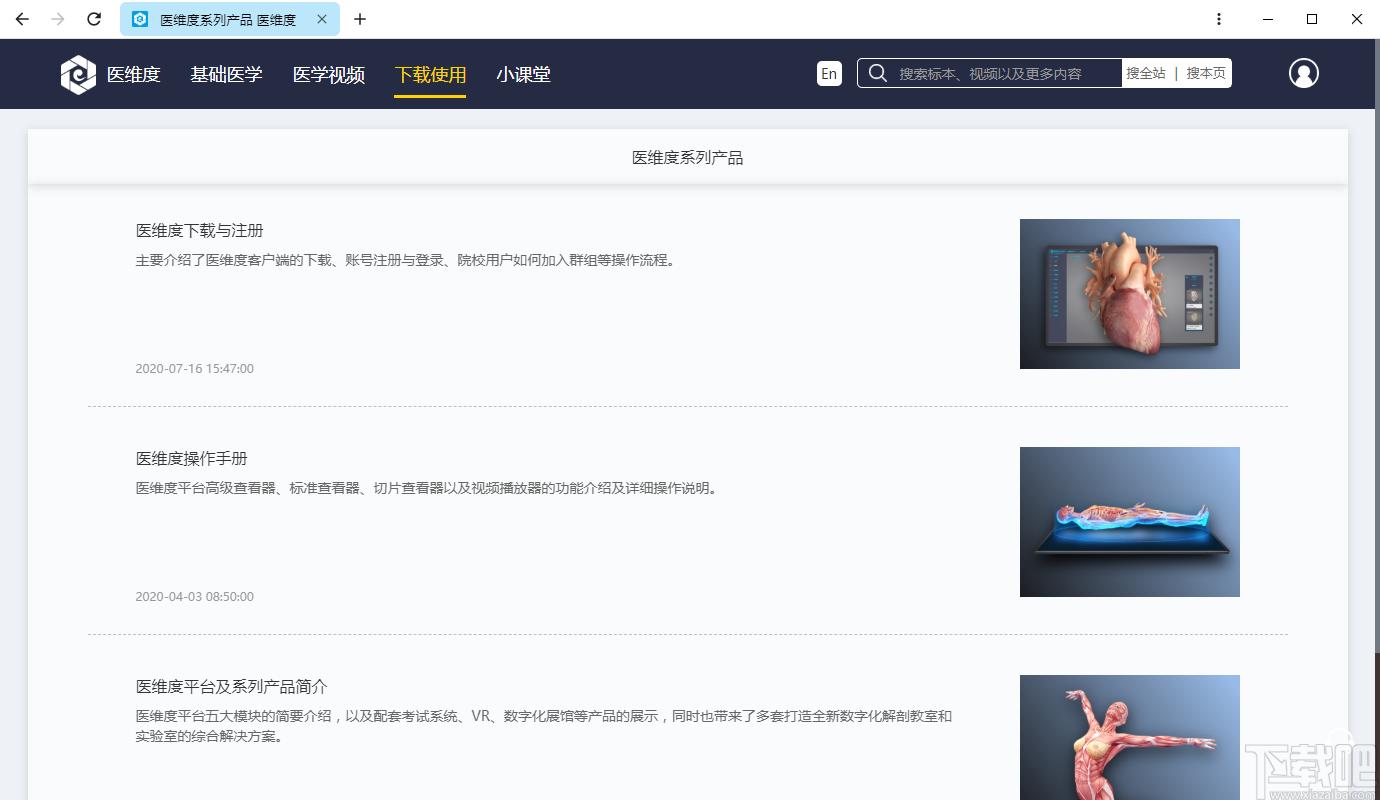Minimize the browser window
This screenshot has width=1380, height=800.
pos(1267,19)
